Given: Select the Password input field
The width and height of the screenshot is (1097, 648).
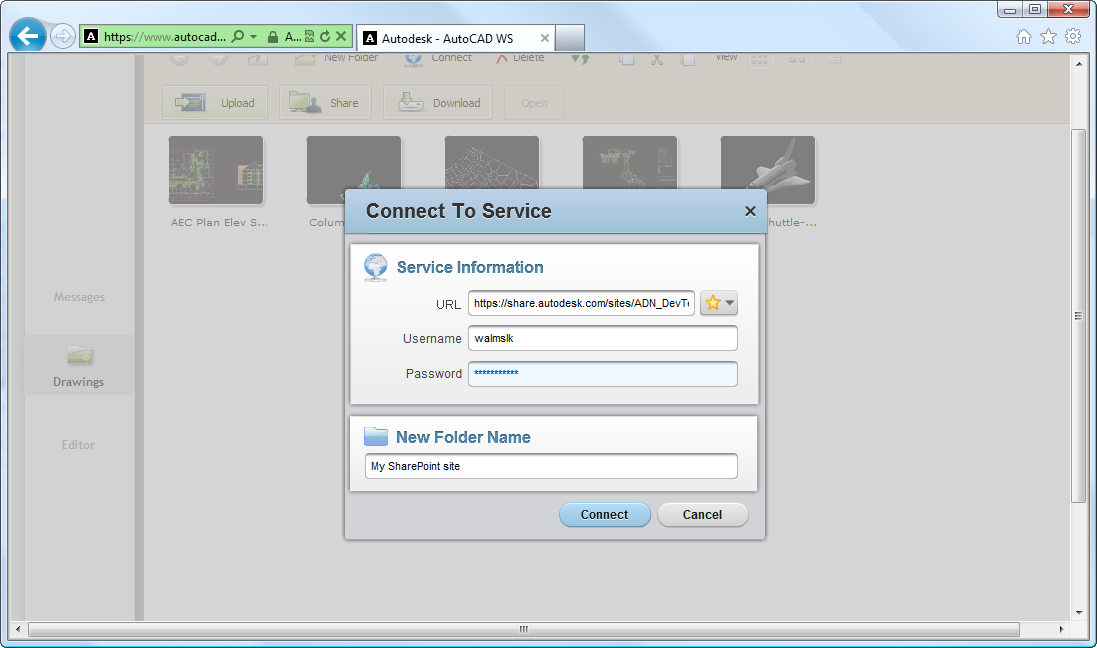Looking at the screenshot, I should point(602,374).
